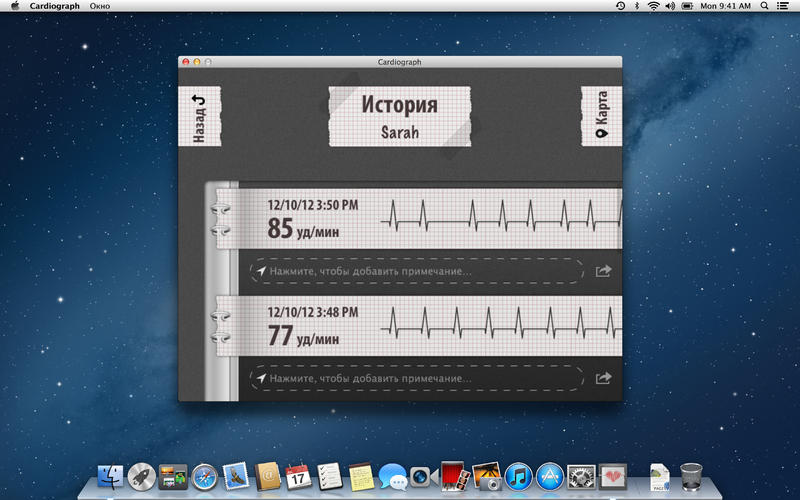Launch iTunes from the dock

518,477
